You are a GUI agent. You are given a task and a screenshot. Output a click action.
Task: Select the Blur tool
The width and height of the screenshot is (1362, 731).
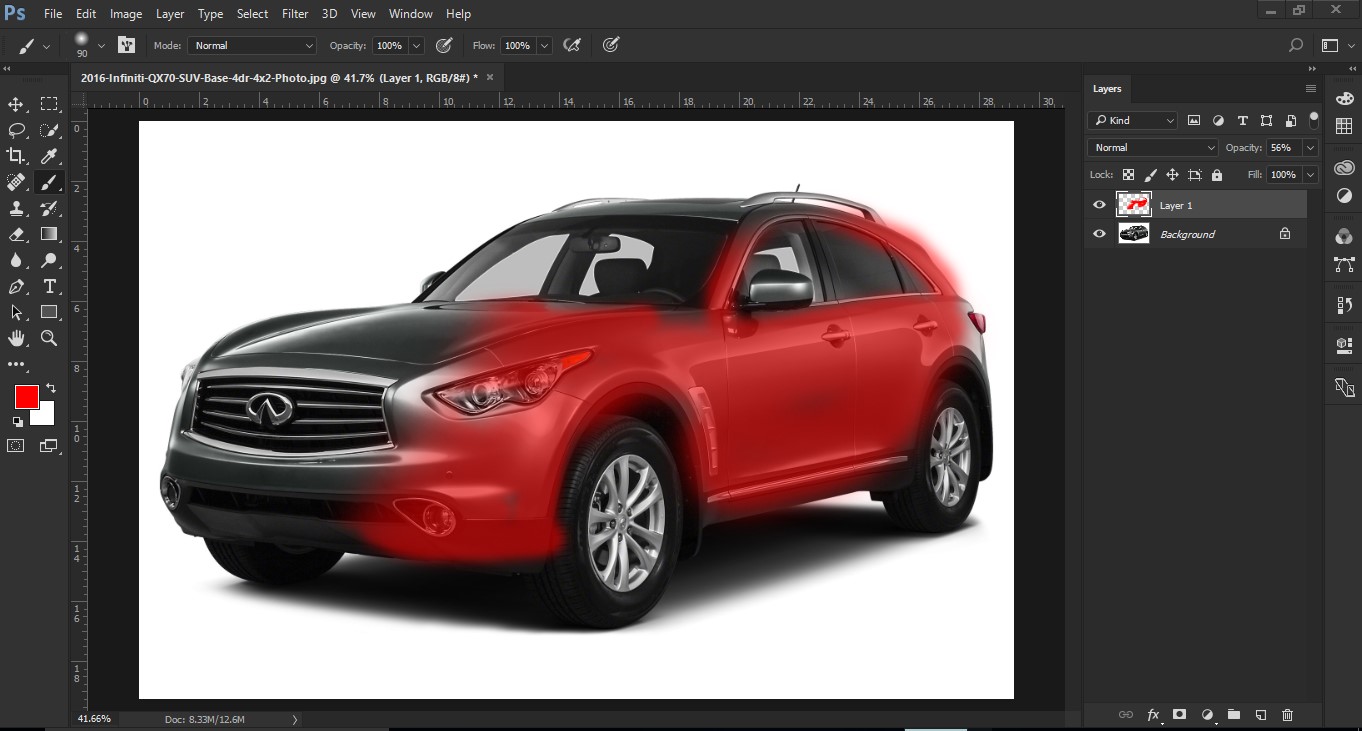pos(16,260)
